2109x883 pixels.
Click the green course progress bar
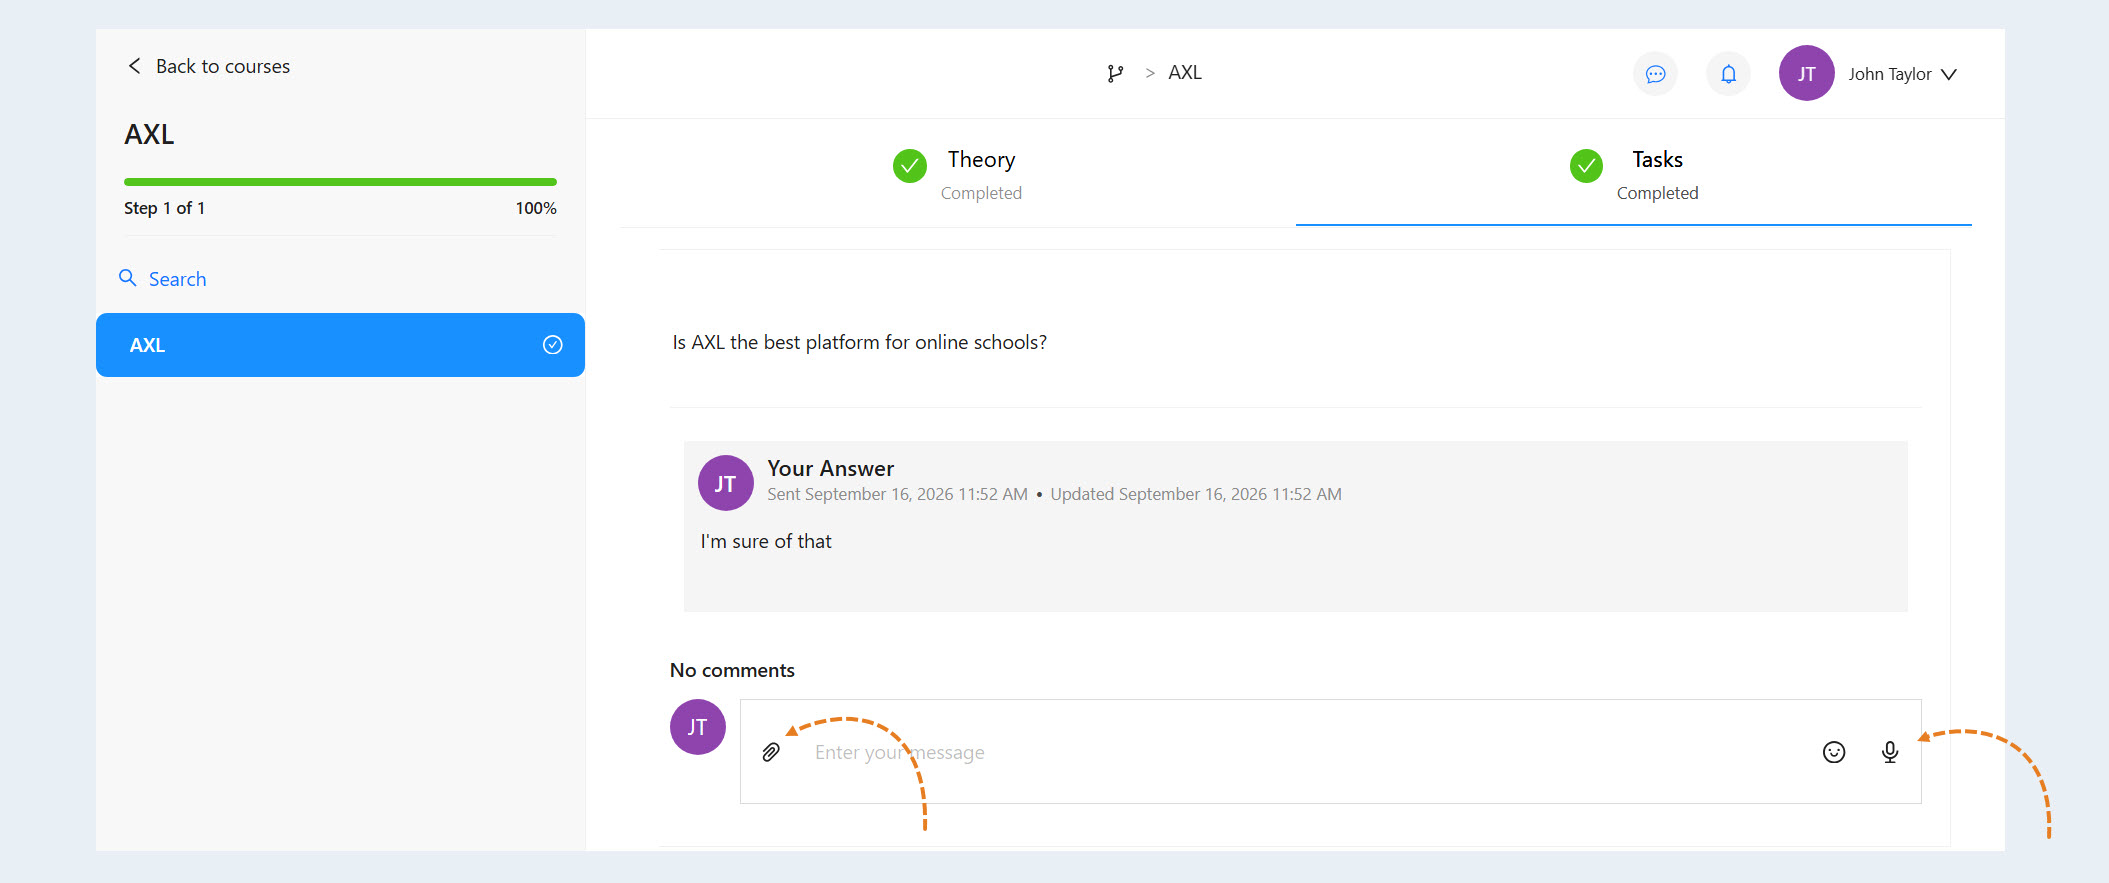click(340, 182)
